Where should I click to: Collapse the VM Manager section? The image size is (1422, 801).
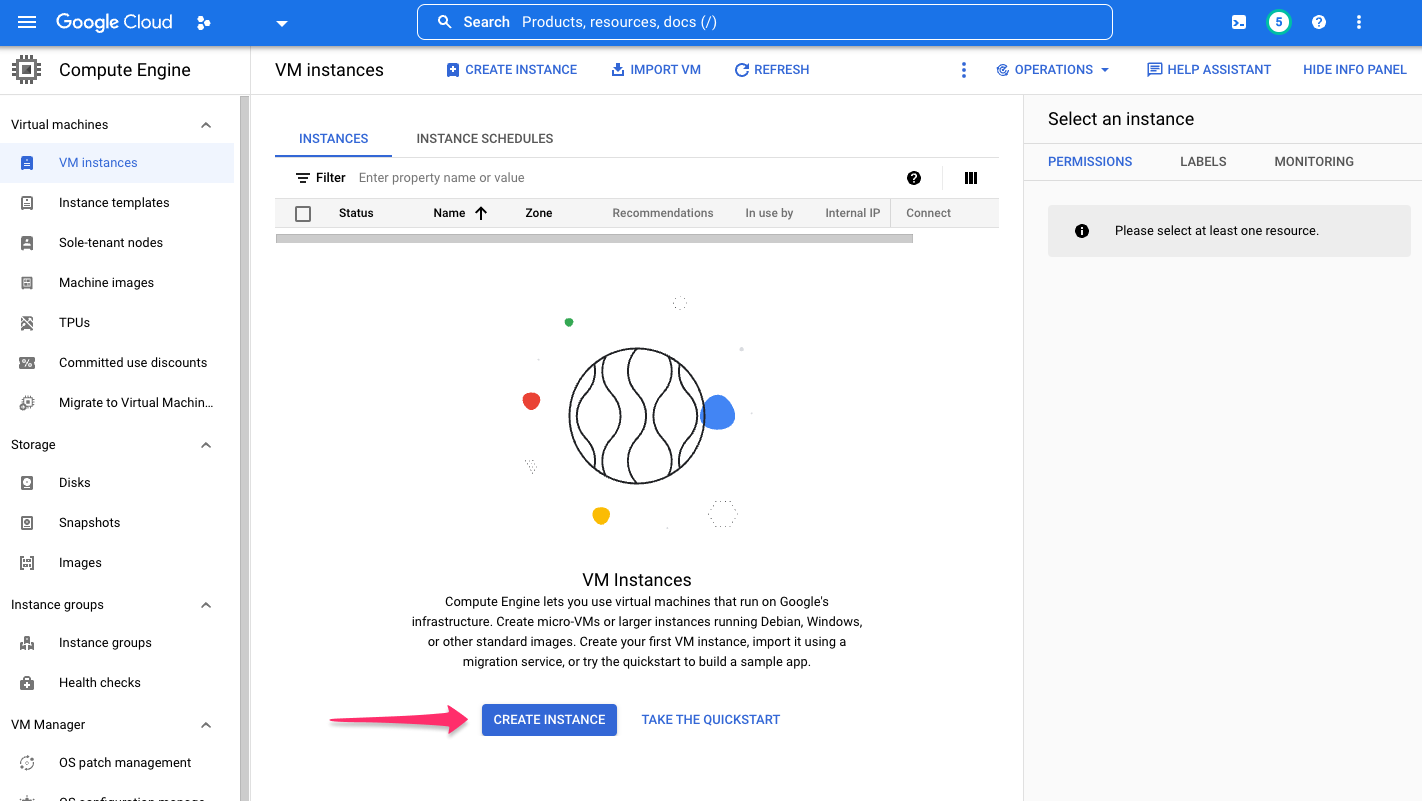pos(205,724)
